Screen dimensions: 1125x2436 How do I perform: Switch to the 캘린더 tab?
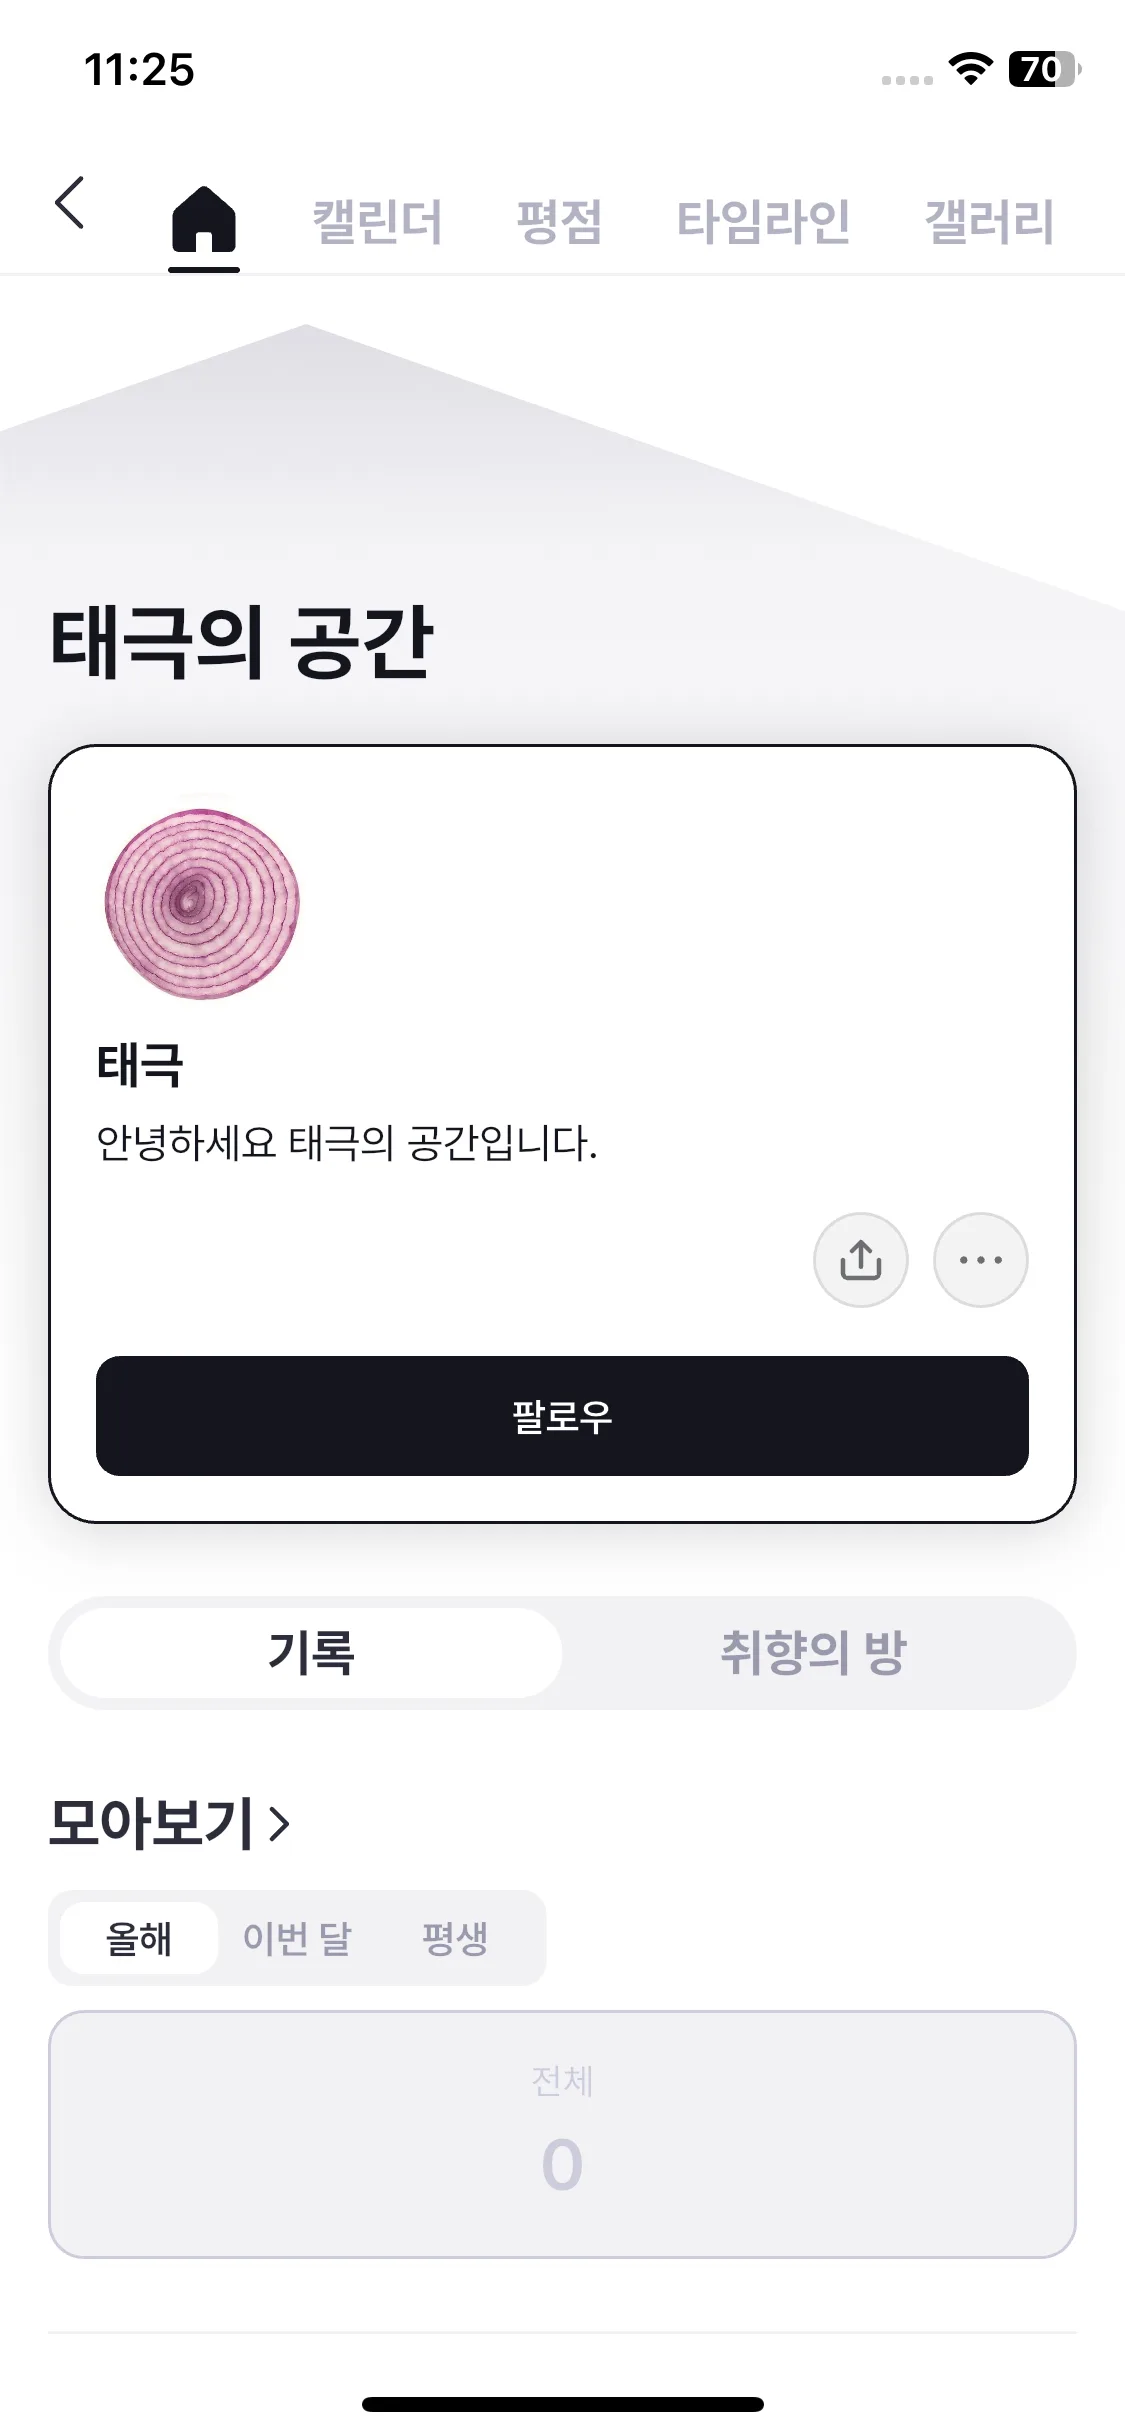[x=377, y=222]
